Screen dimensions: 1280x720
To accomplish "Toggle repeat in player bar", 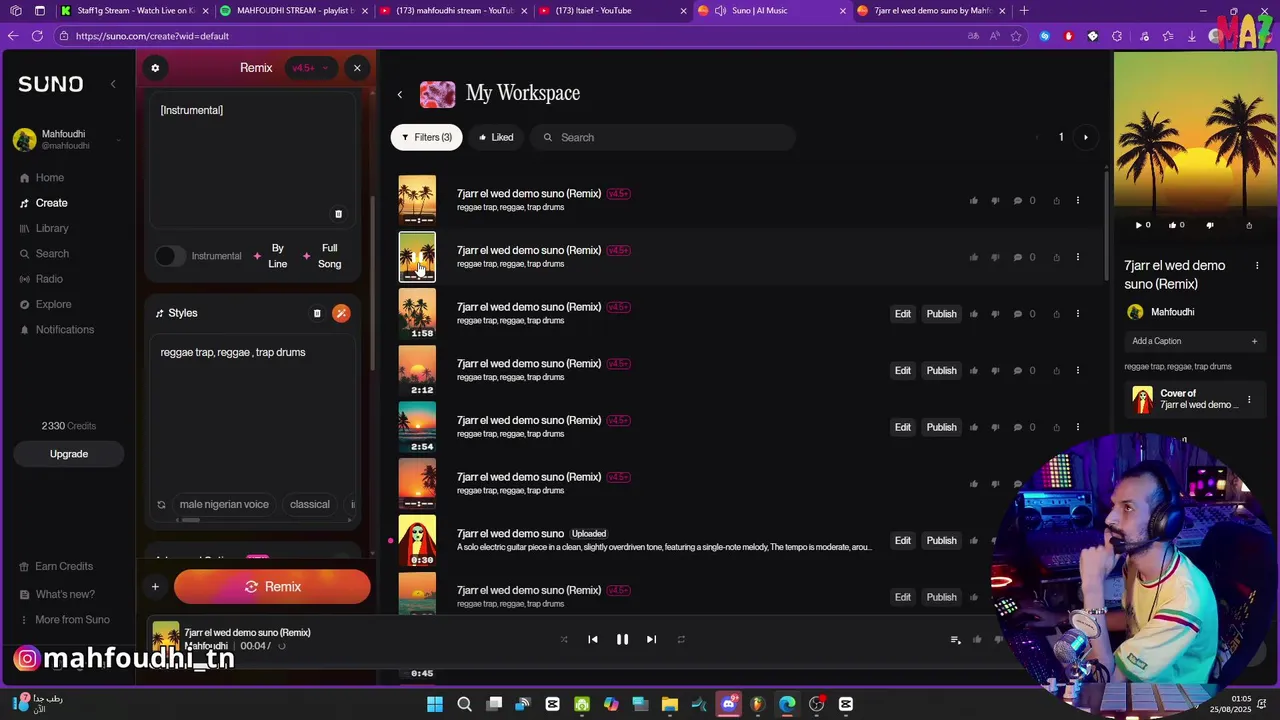I will coord(681,639).
